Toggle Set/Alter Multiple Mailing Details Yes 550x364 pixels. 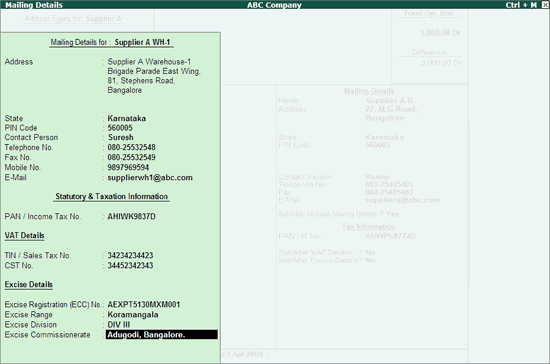click(393, 214)
